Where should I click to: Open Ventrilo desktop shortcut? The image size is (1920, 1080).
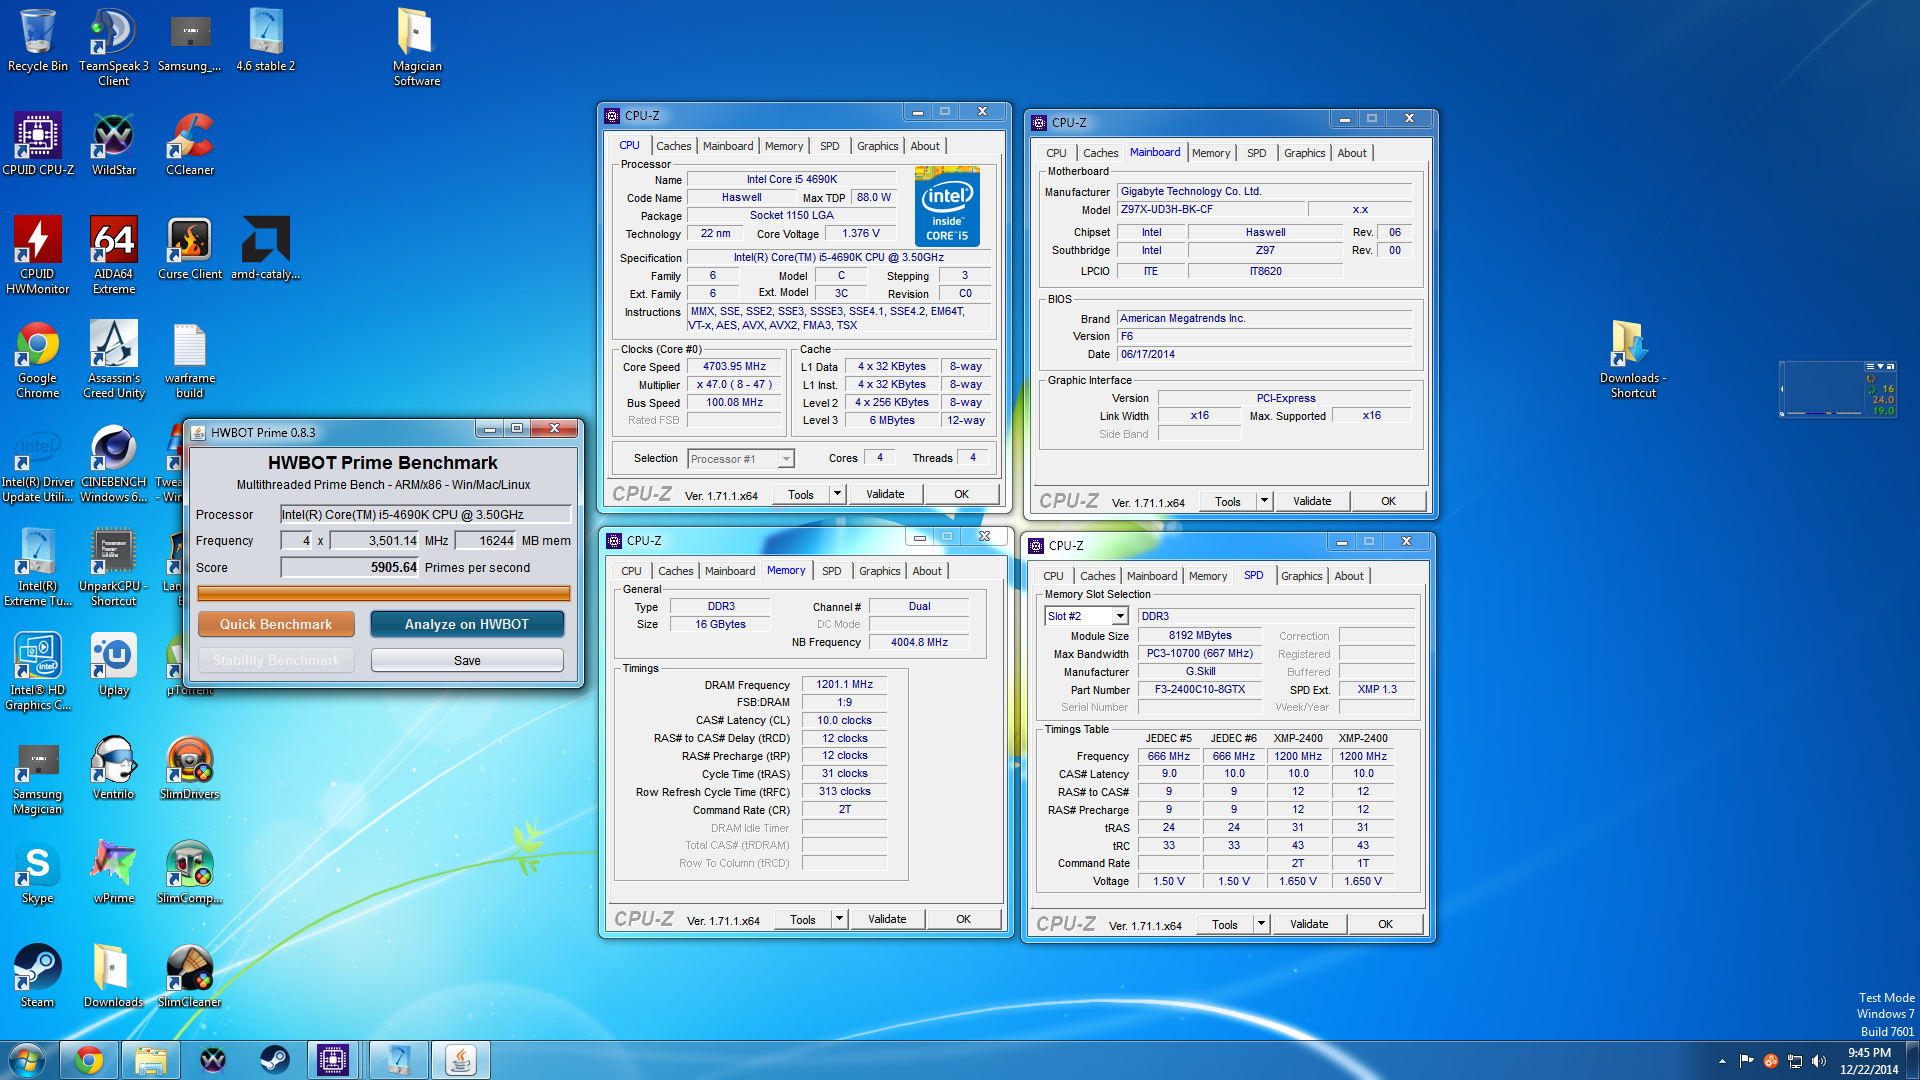[113, 769]
